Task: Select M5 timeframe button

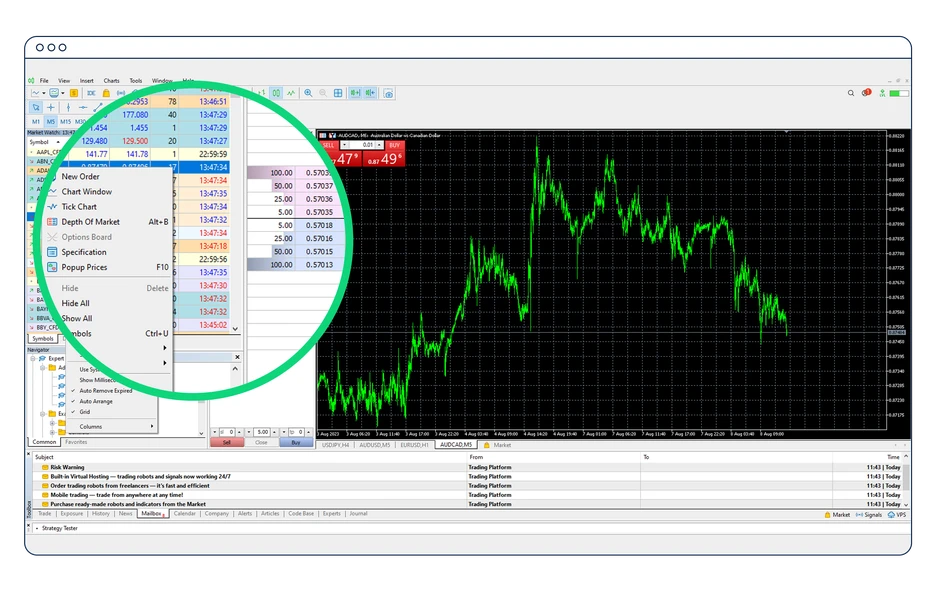Action: [x=51, y=121]
